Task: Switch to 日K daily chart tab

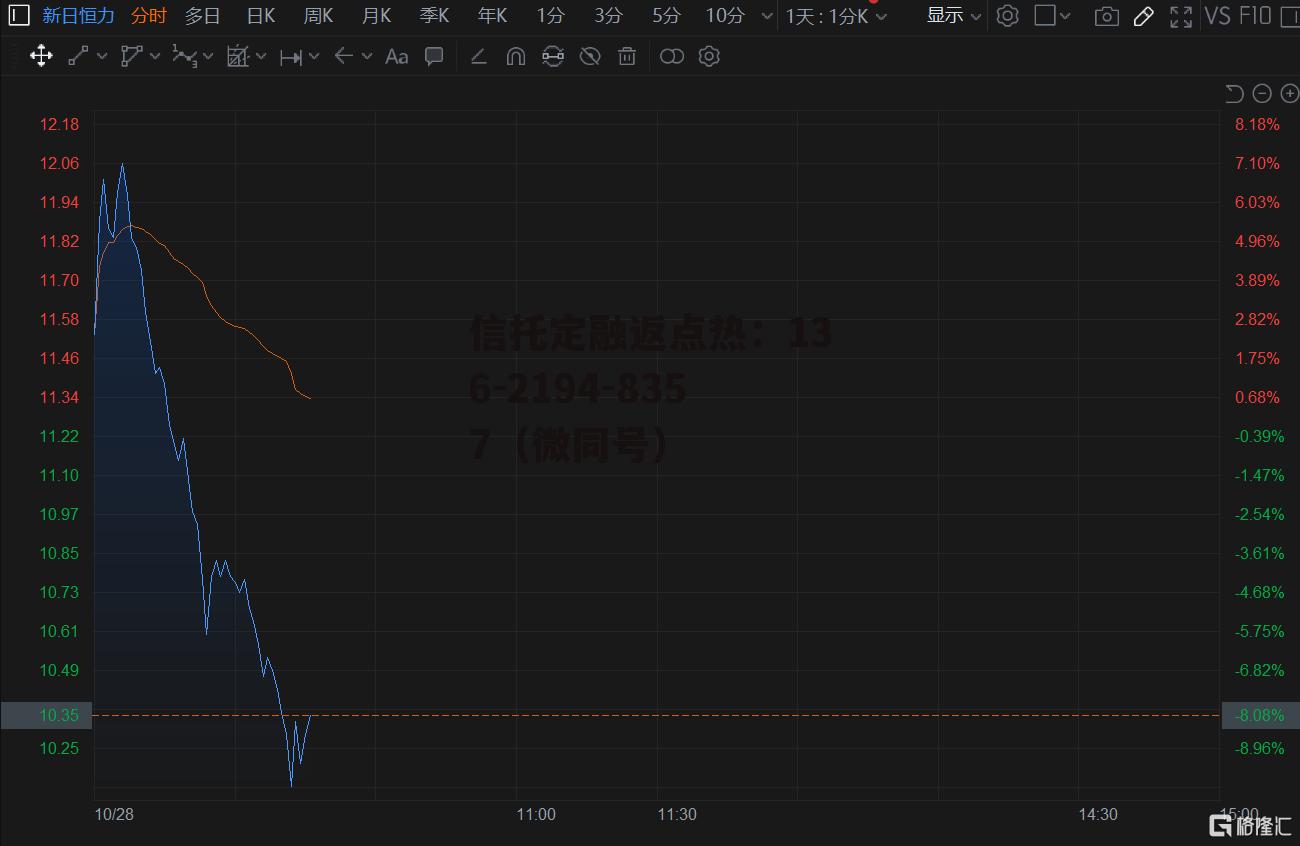Action: pos(260,16)
